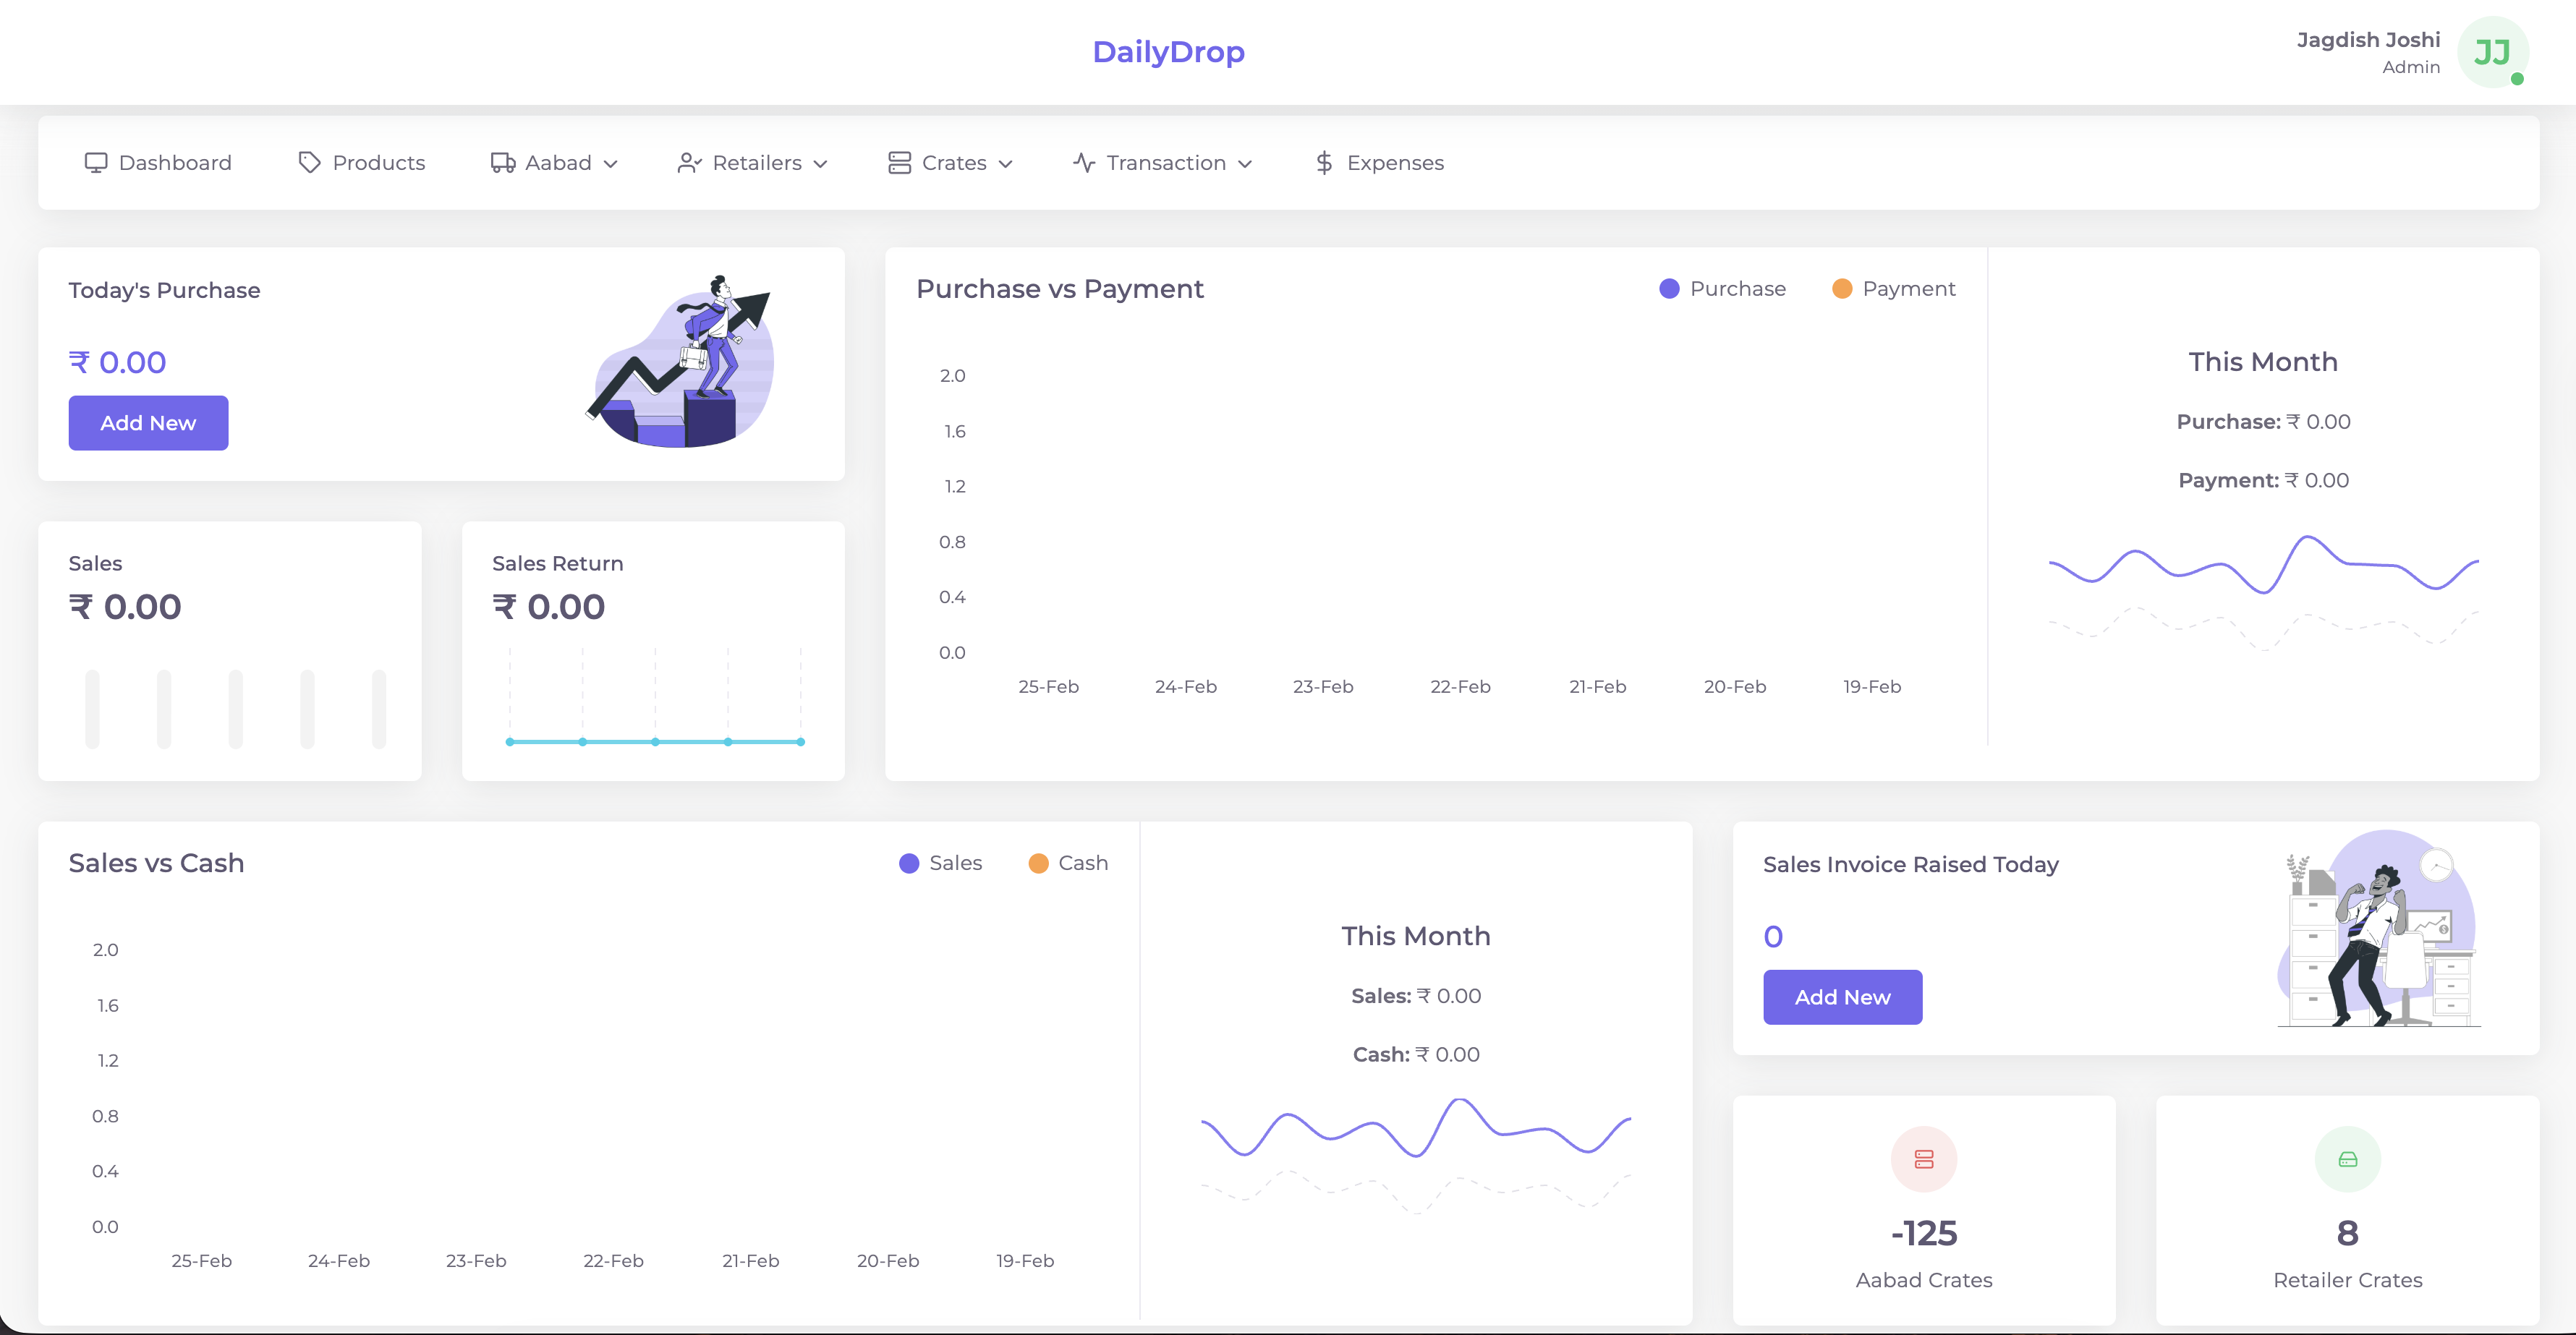Expand the Aabad dropdown chevron
Image resolution: width=2576 pixels, height=1335 pixels.
pos(611,164)
